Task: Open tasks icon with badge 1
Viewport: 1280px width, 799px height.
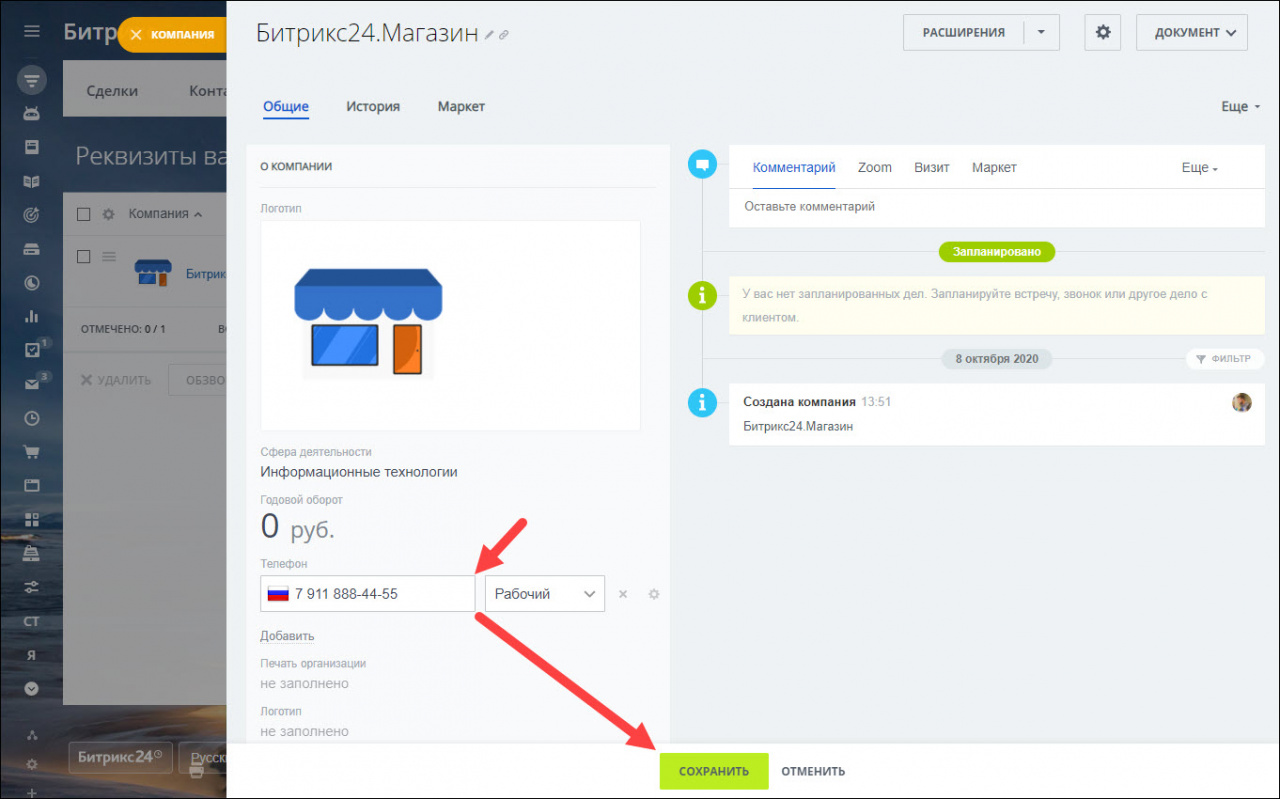Action: tap(32, 351)
